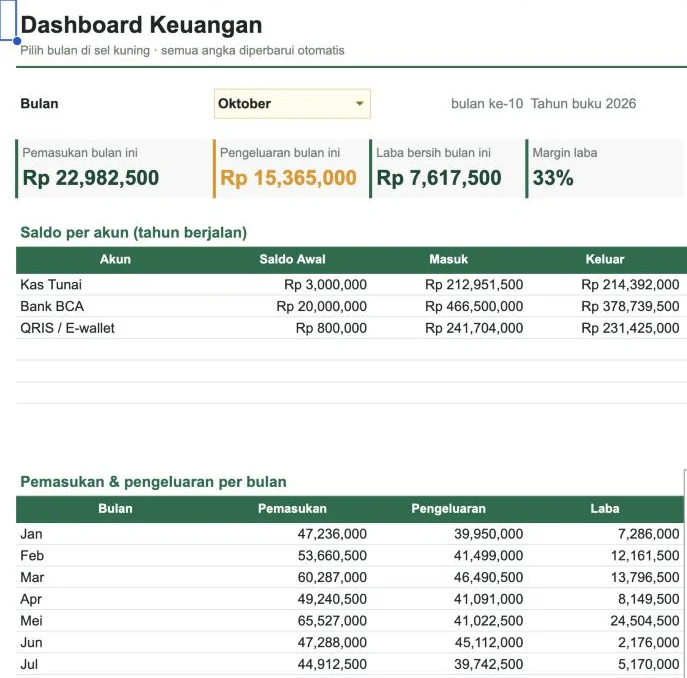This screenshot has width=687, height=678.
Task: Select Apr Pengeluaran 41,091,000
Action: click(x=489, y=599)
